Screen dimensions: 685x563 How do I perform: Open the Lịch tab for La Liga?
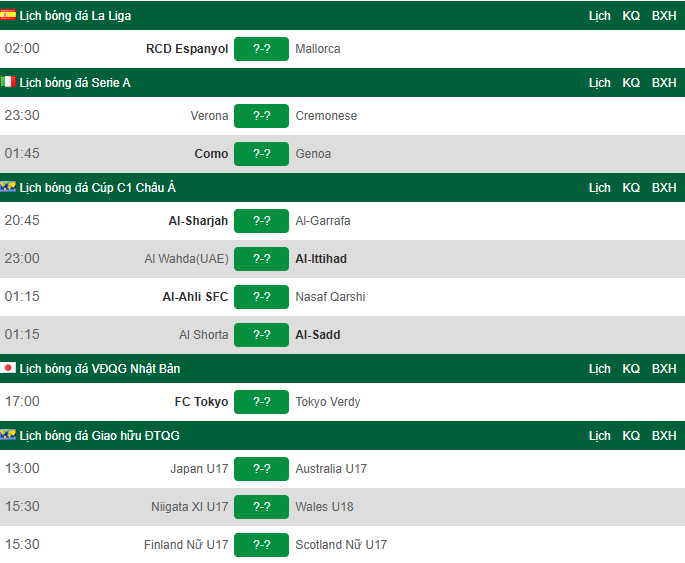[600, 16]
